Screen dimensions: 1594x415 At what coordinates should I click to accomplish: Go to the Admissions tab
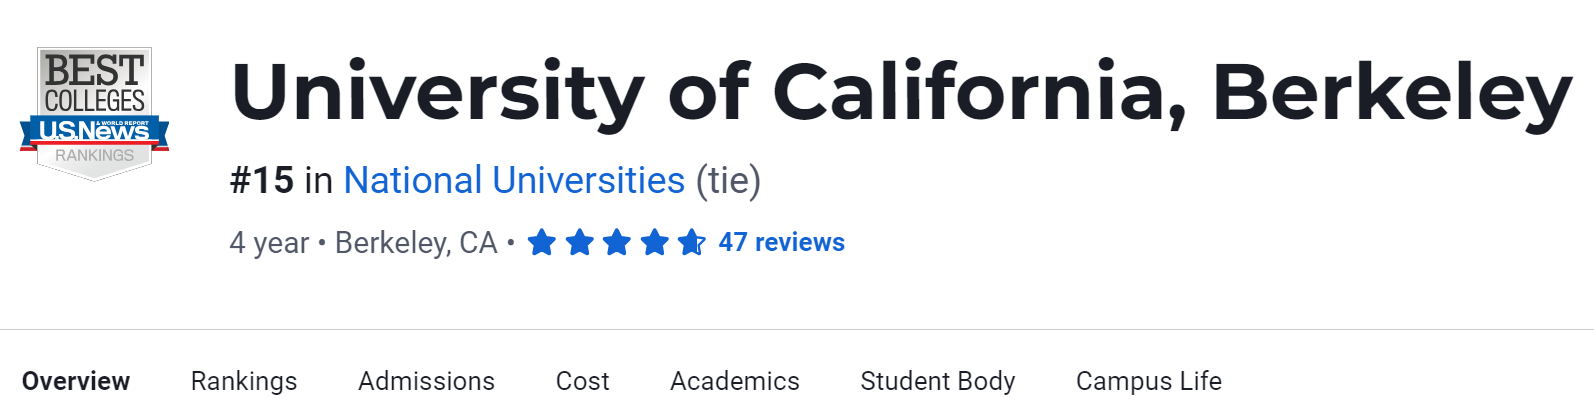426,381
